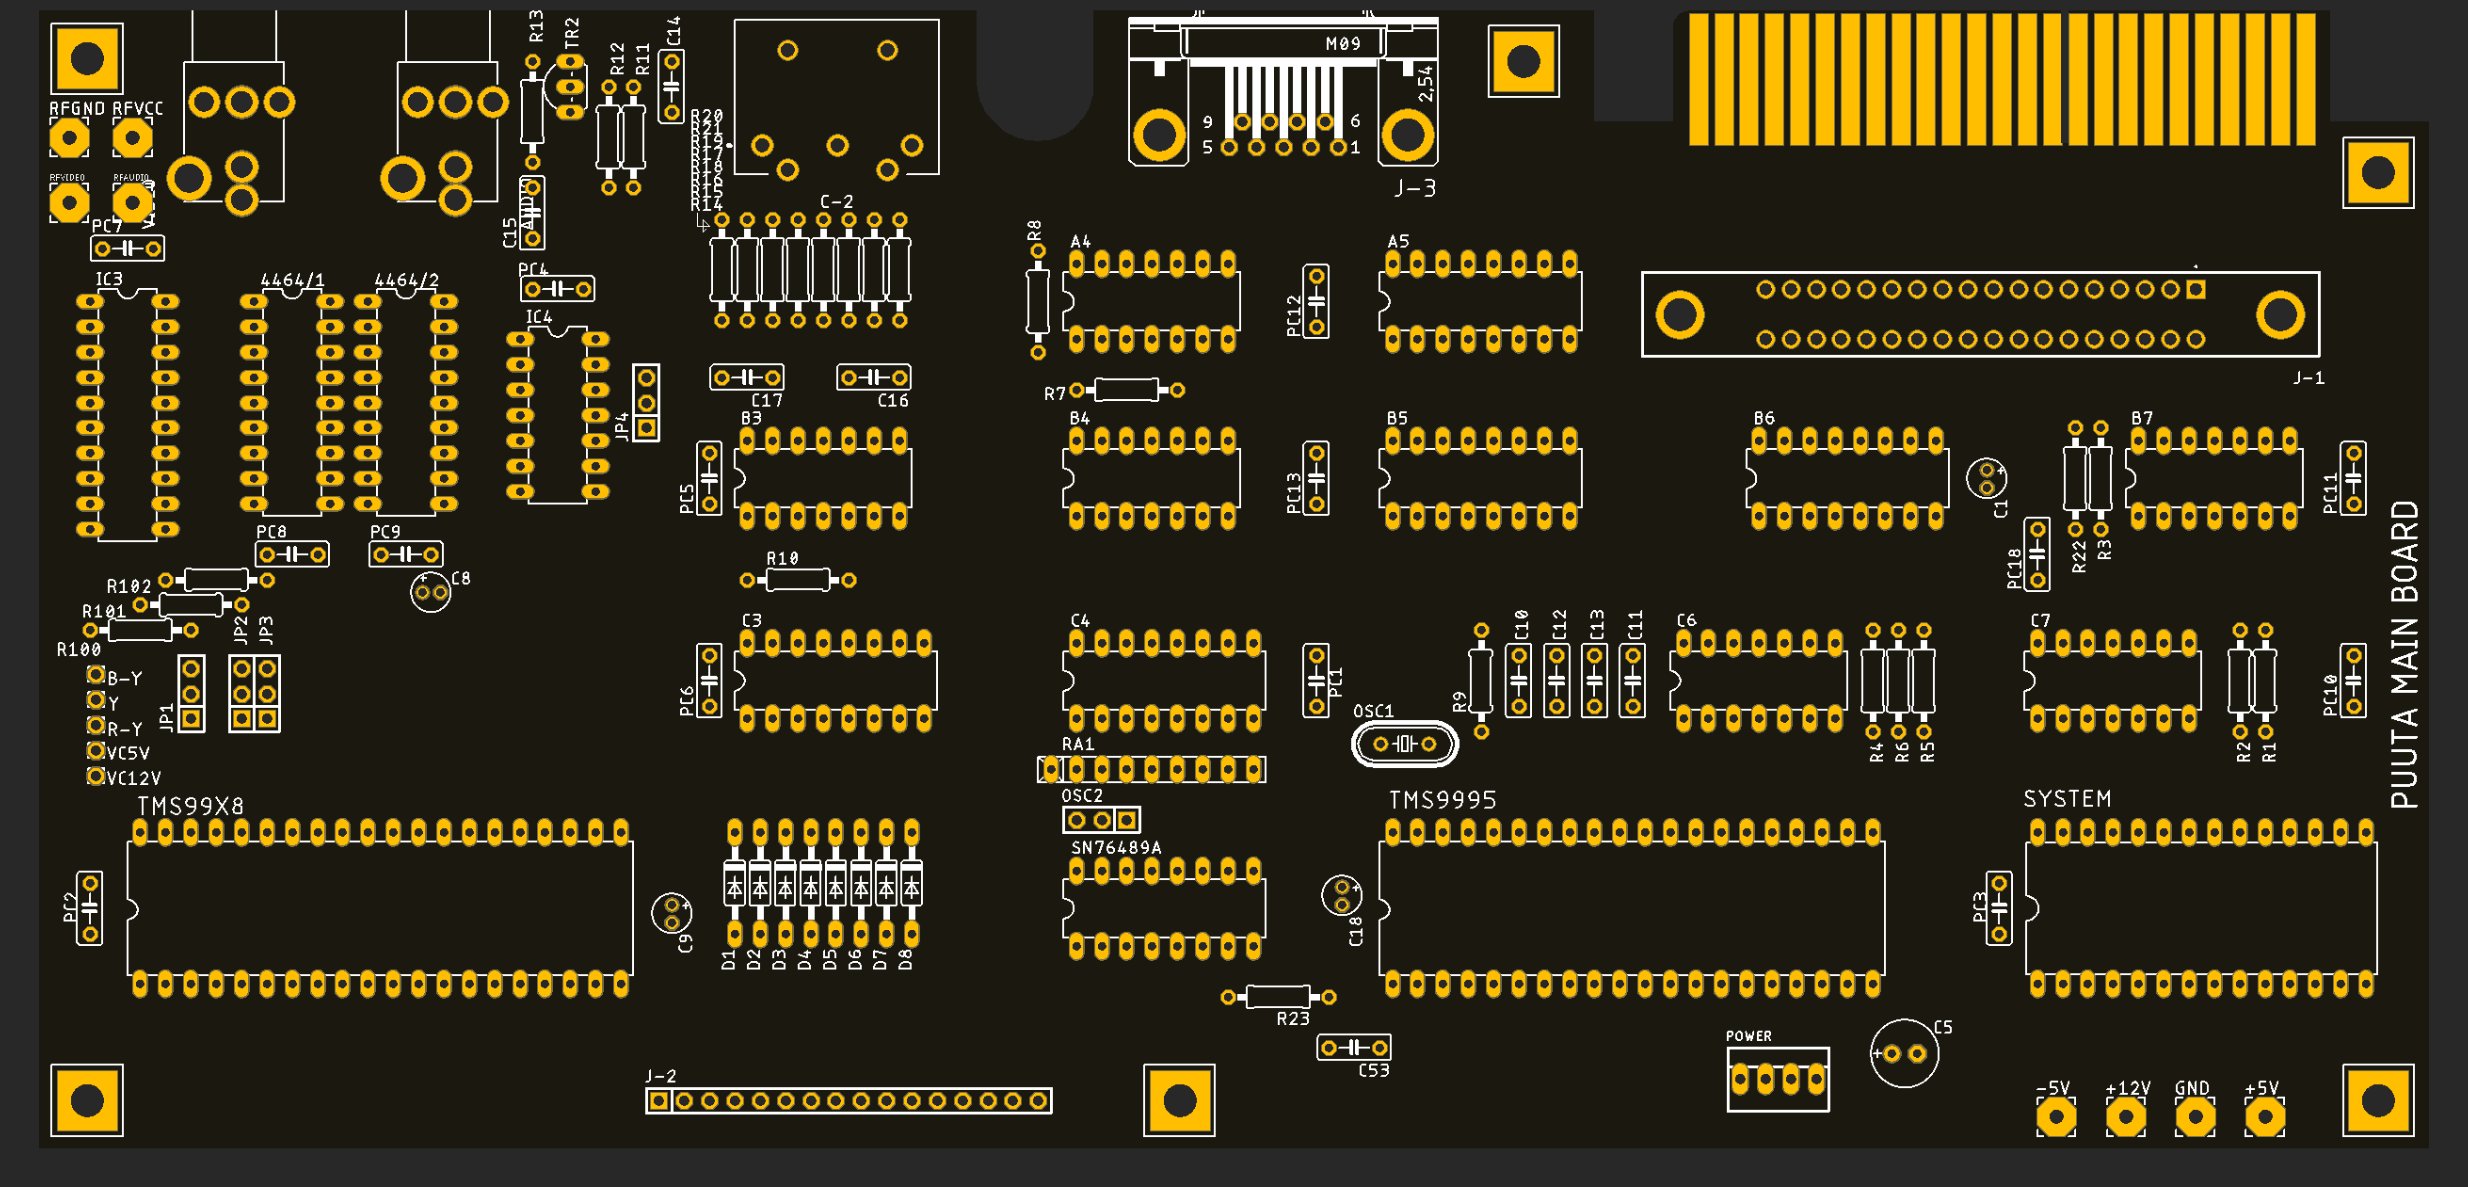The width and height of the screenshot is (2468, 1187).
Task: Select the PC8 bypass capacitor footprint
Action: 292,554
